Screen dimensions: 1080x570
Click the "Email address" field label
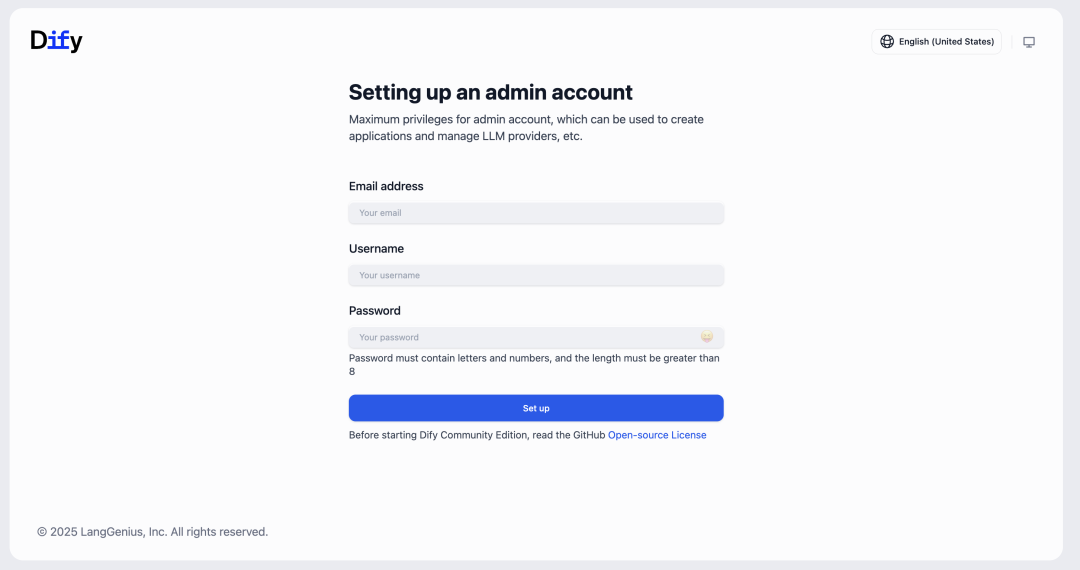(386, 186)
